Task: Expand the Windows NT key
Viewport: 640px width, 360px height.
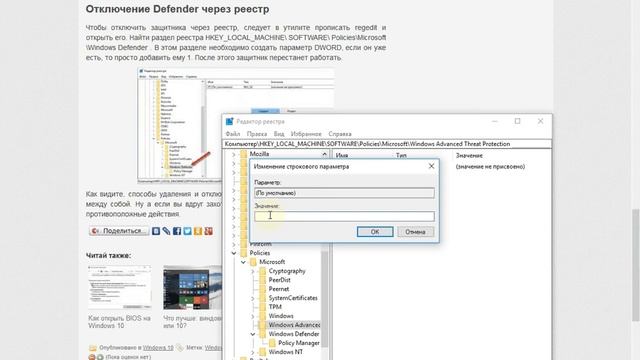Action: coord(253,352)
